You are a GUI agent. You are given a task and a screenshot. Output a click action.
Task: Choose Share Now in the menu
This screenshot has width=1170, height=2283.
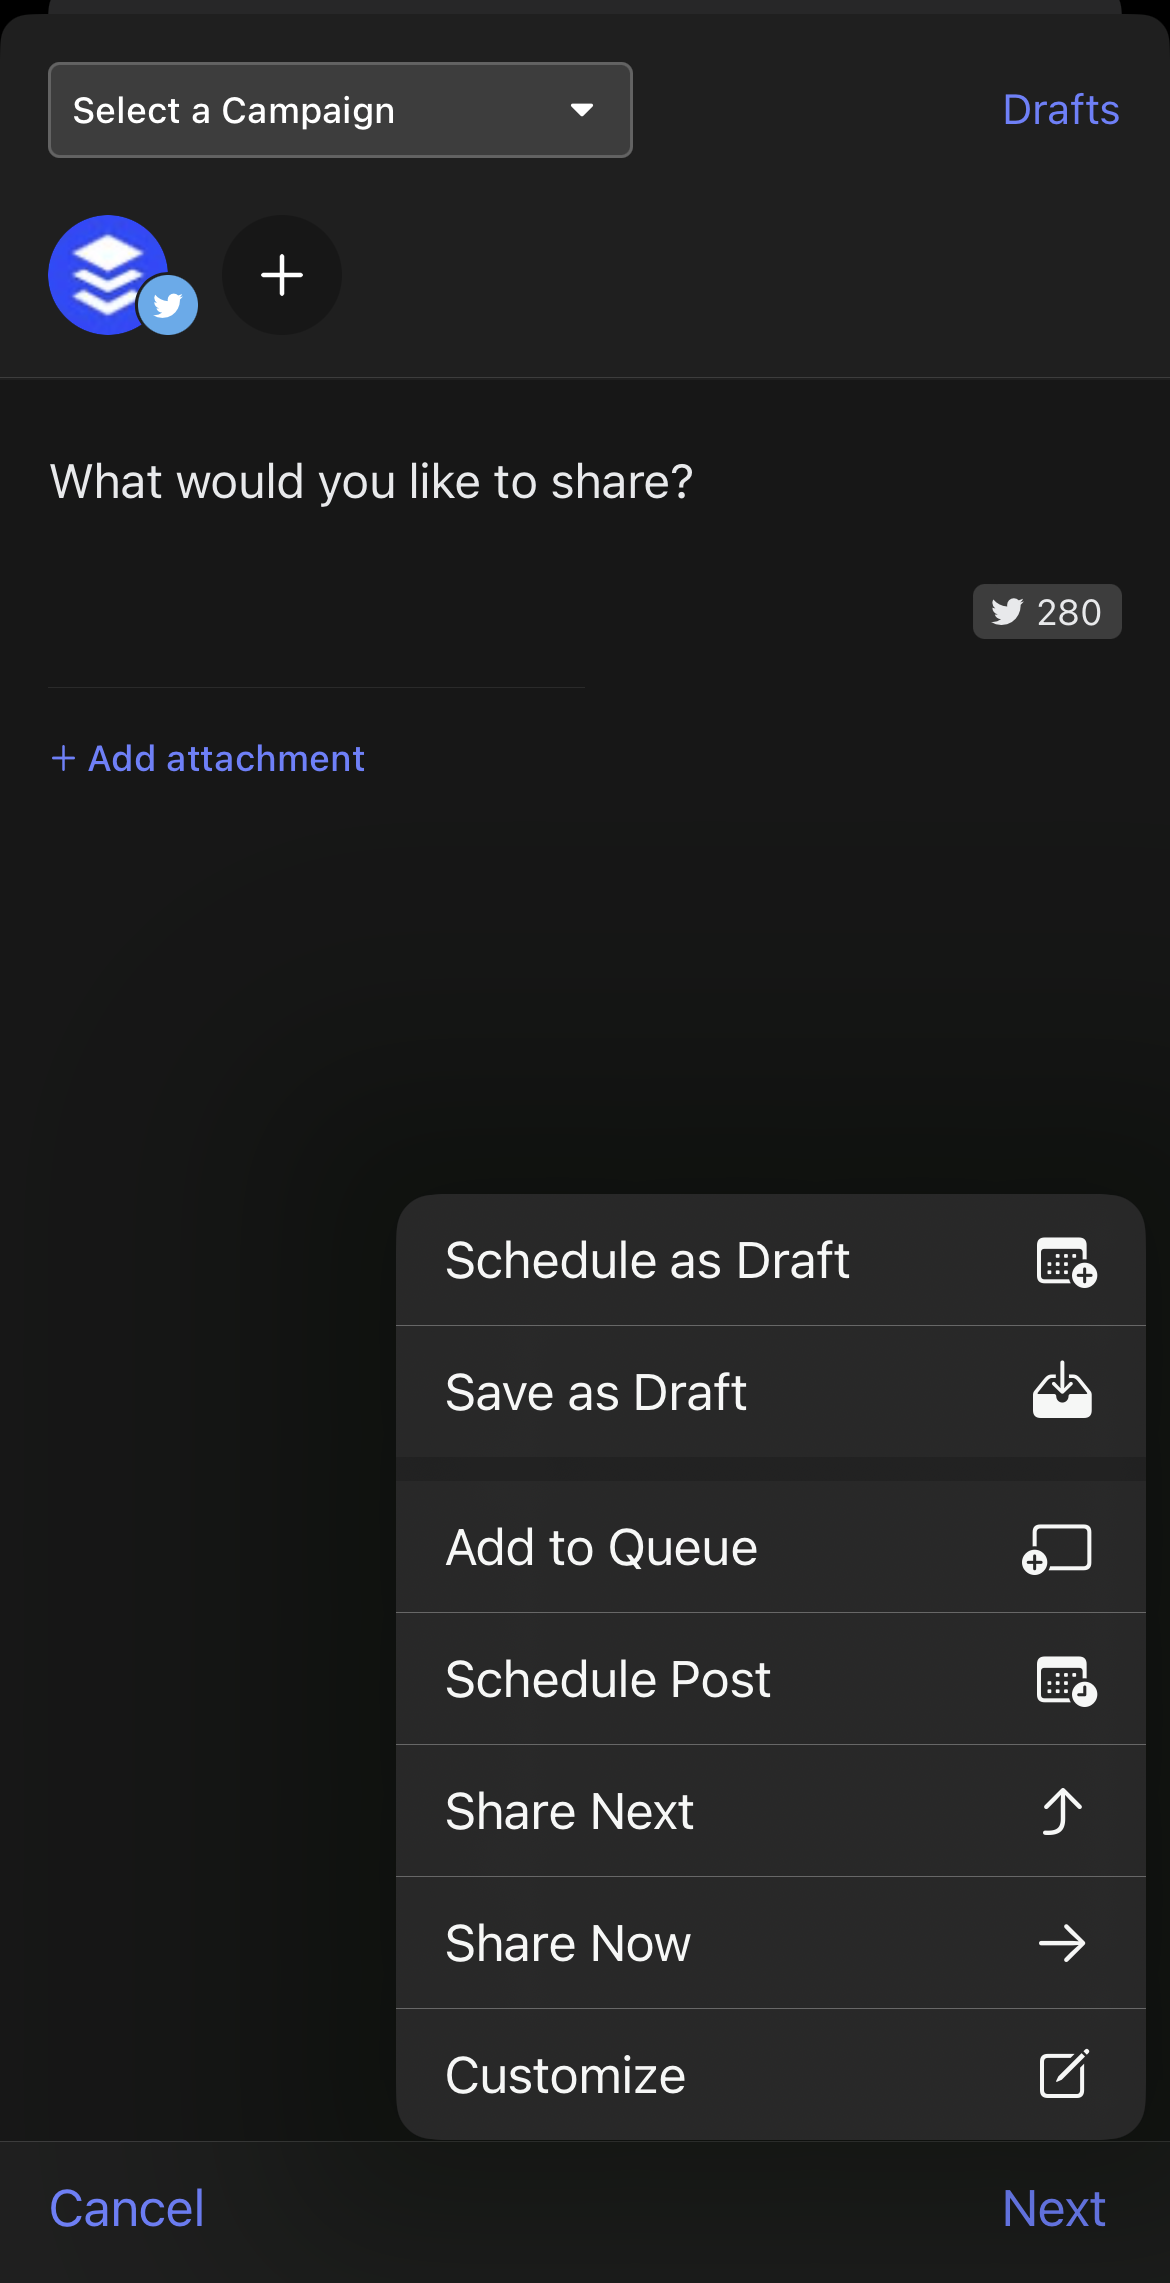click(568, 1943)
